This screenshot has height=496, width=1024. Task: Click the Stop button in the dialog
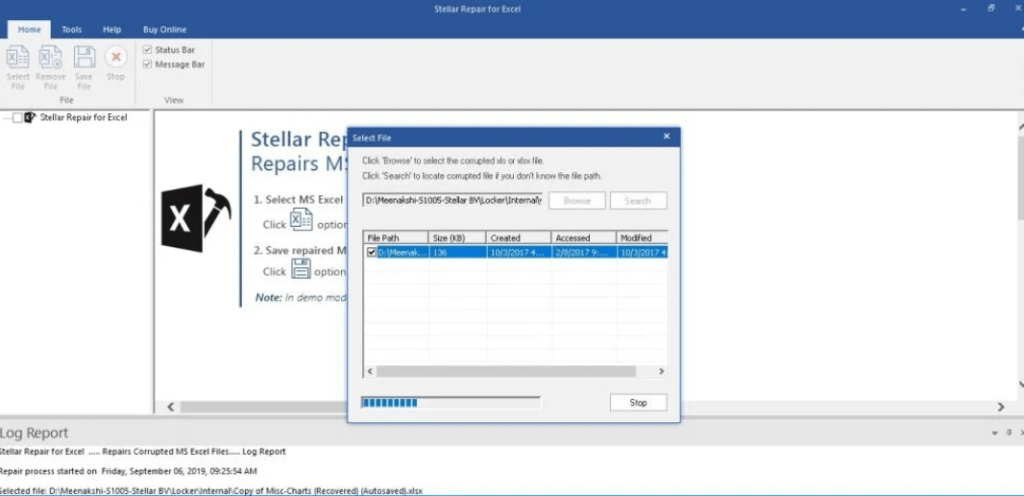pos(638,403)
